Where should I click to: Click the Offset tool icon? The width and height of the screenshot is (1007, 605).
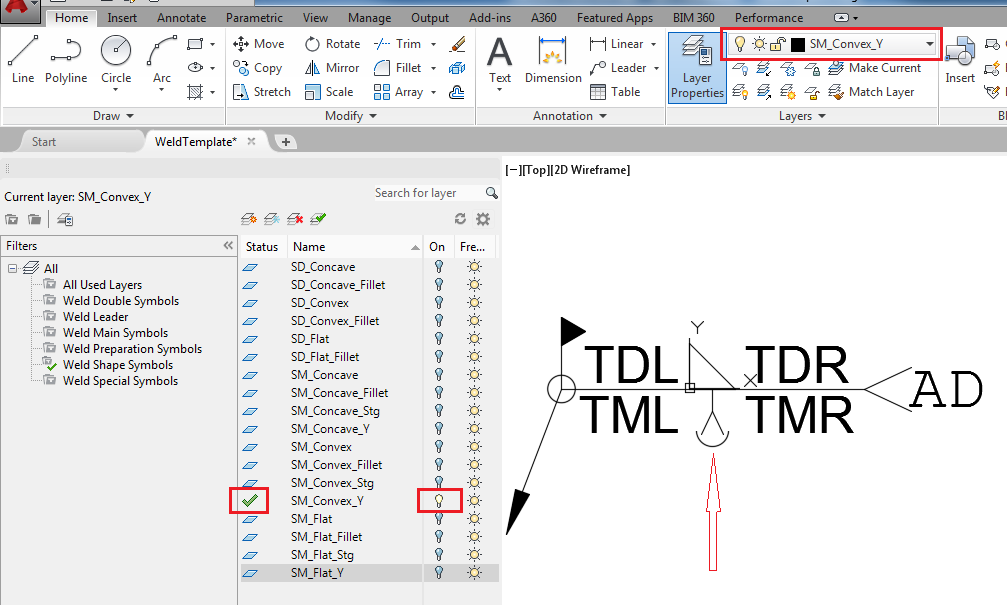tap(457, 92)
